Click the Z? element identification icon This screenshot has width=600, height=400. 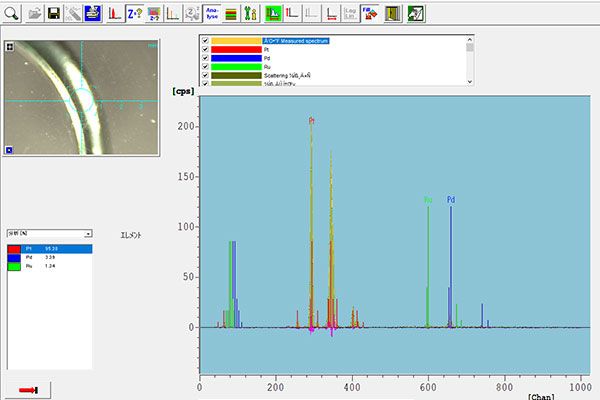pyautogui.click(x=136, y=13)
